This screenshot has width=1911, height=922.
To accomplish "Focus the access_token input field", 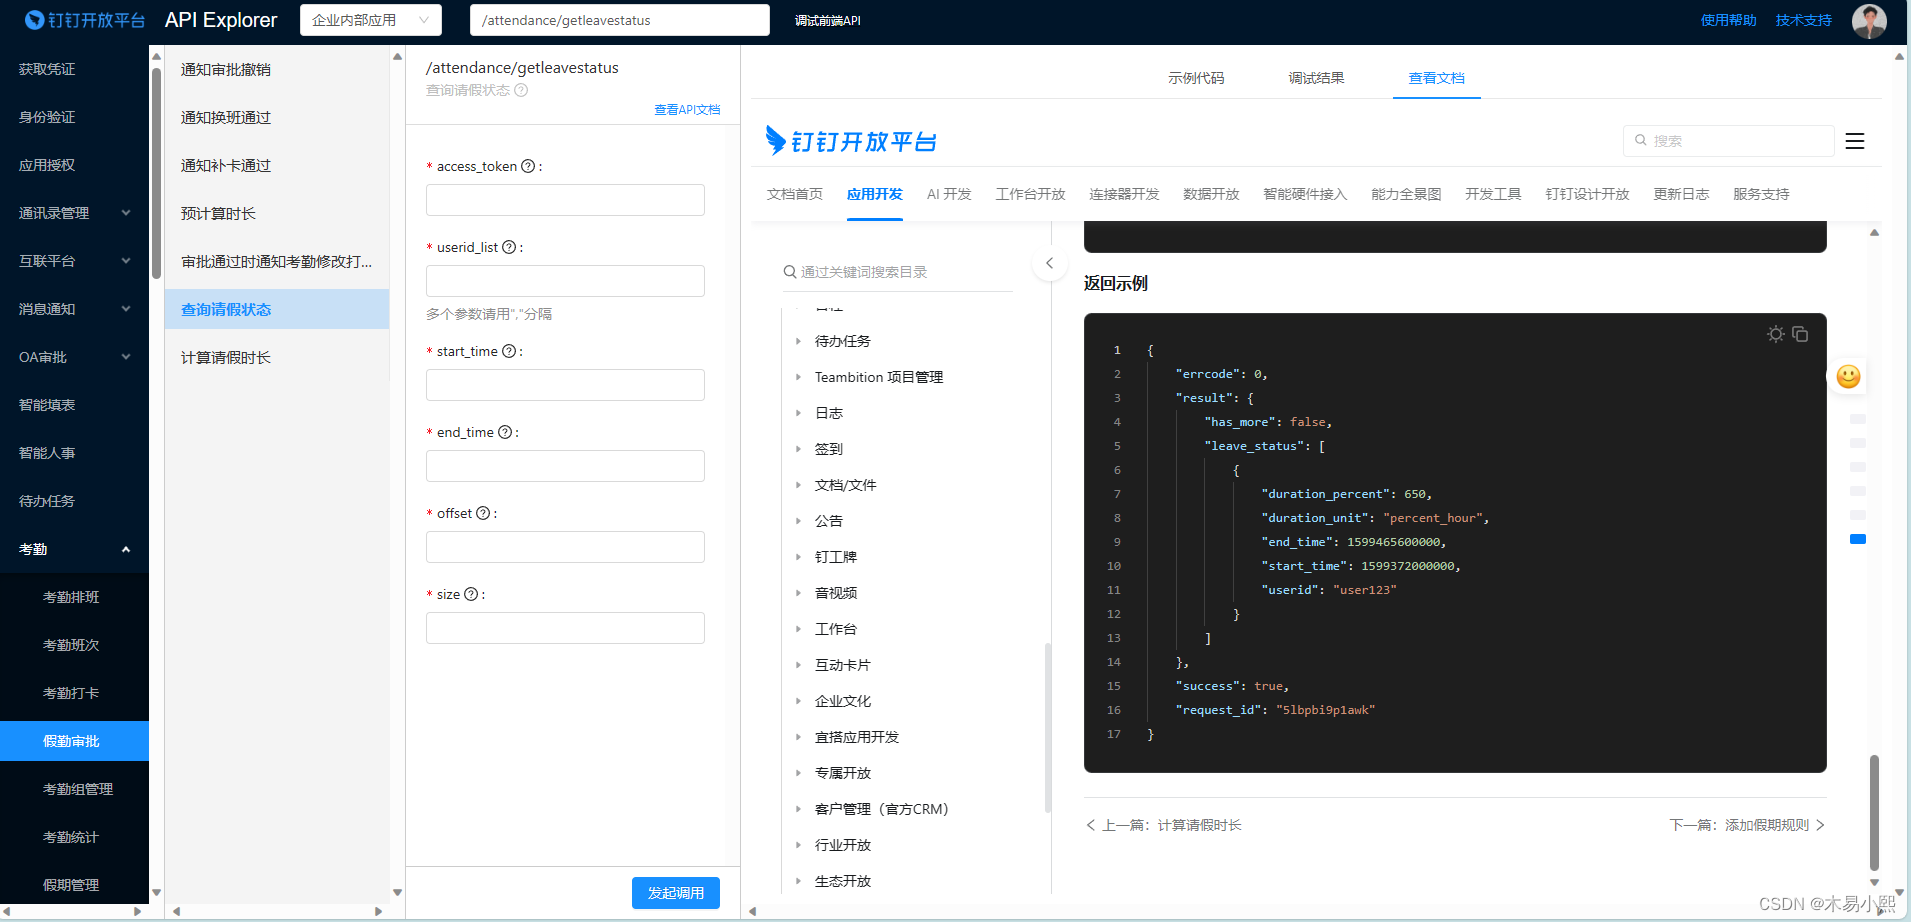I will click(565, 200).
